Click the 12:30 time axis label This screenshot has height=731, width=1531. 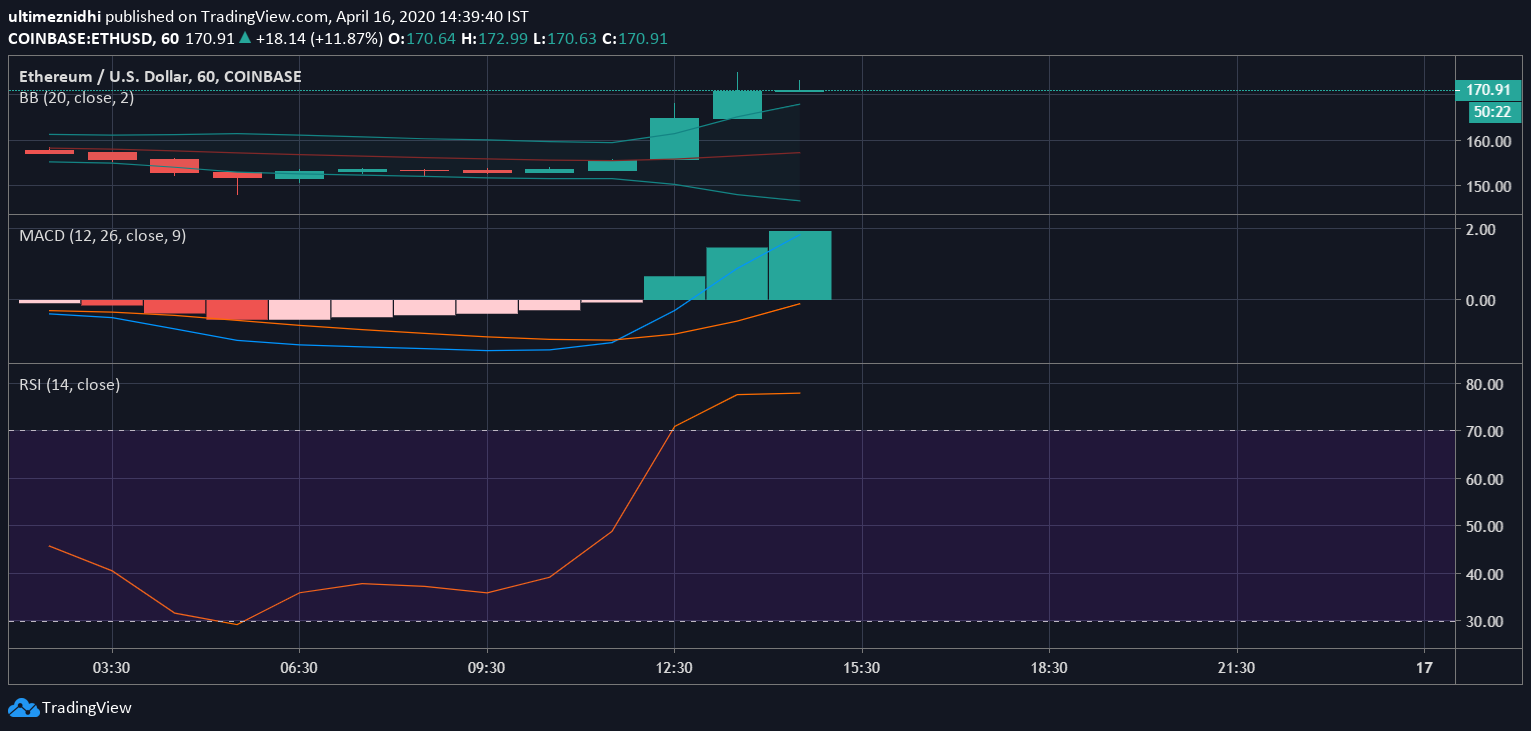(674, 667)
